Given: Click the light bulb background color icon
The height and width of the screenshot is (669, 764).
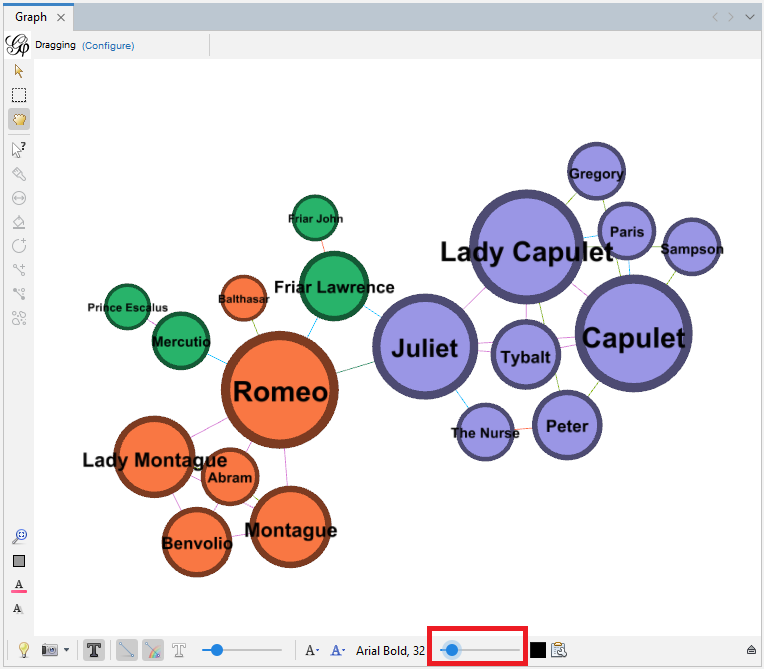Looking at the screenshot, I should 23,650.
